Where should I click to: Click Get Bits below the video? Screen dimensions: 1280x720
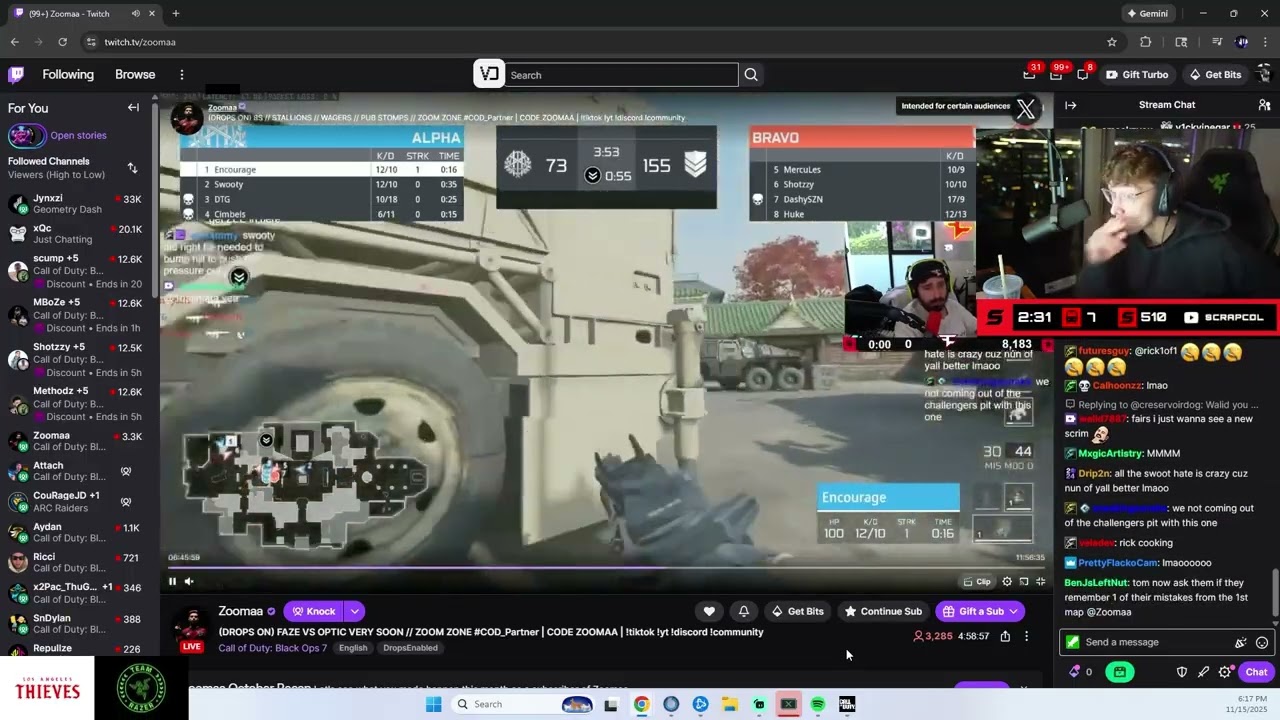coord(797,611)
